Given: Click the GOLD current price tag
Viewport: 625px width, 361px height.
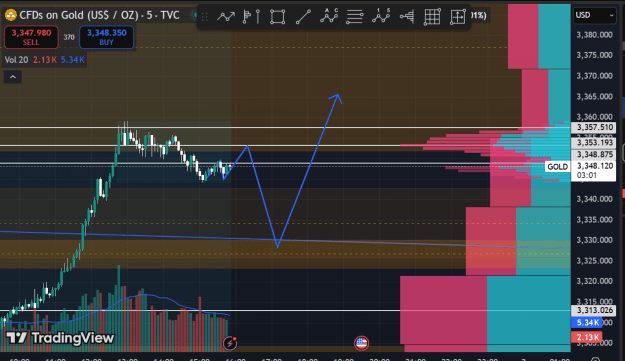Looking at the screenshot, I should pyautogui.click(x=557, y=167).
